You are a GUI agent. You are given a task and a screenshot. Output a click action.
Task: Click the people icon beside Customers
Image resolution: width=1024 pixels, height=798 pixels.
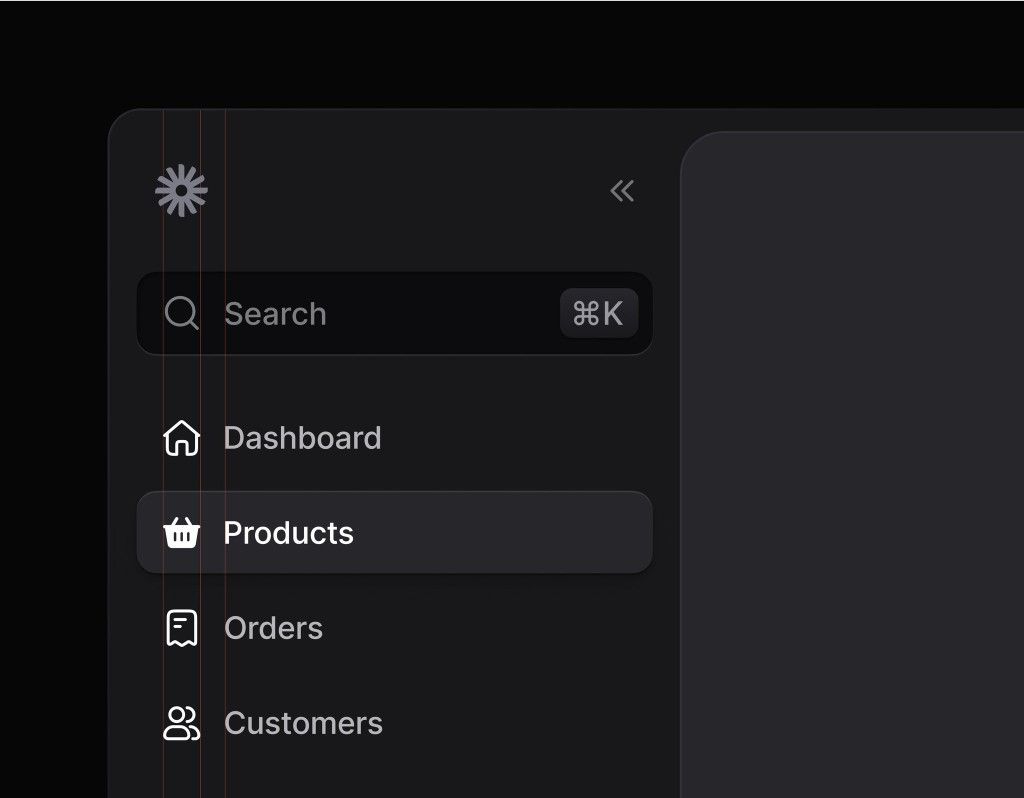click(181, 722)
